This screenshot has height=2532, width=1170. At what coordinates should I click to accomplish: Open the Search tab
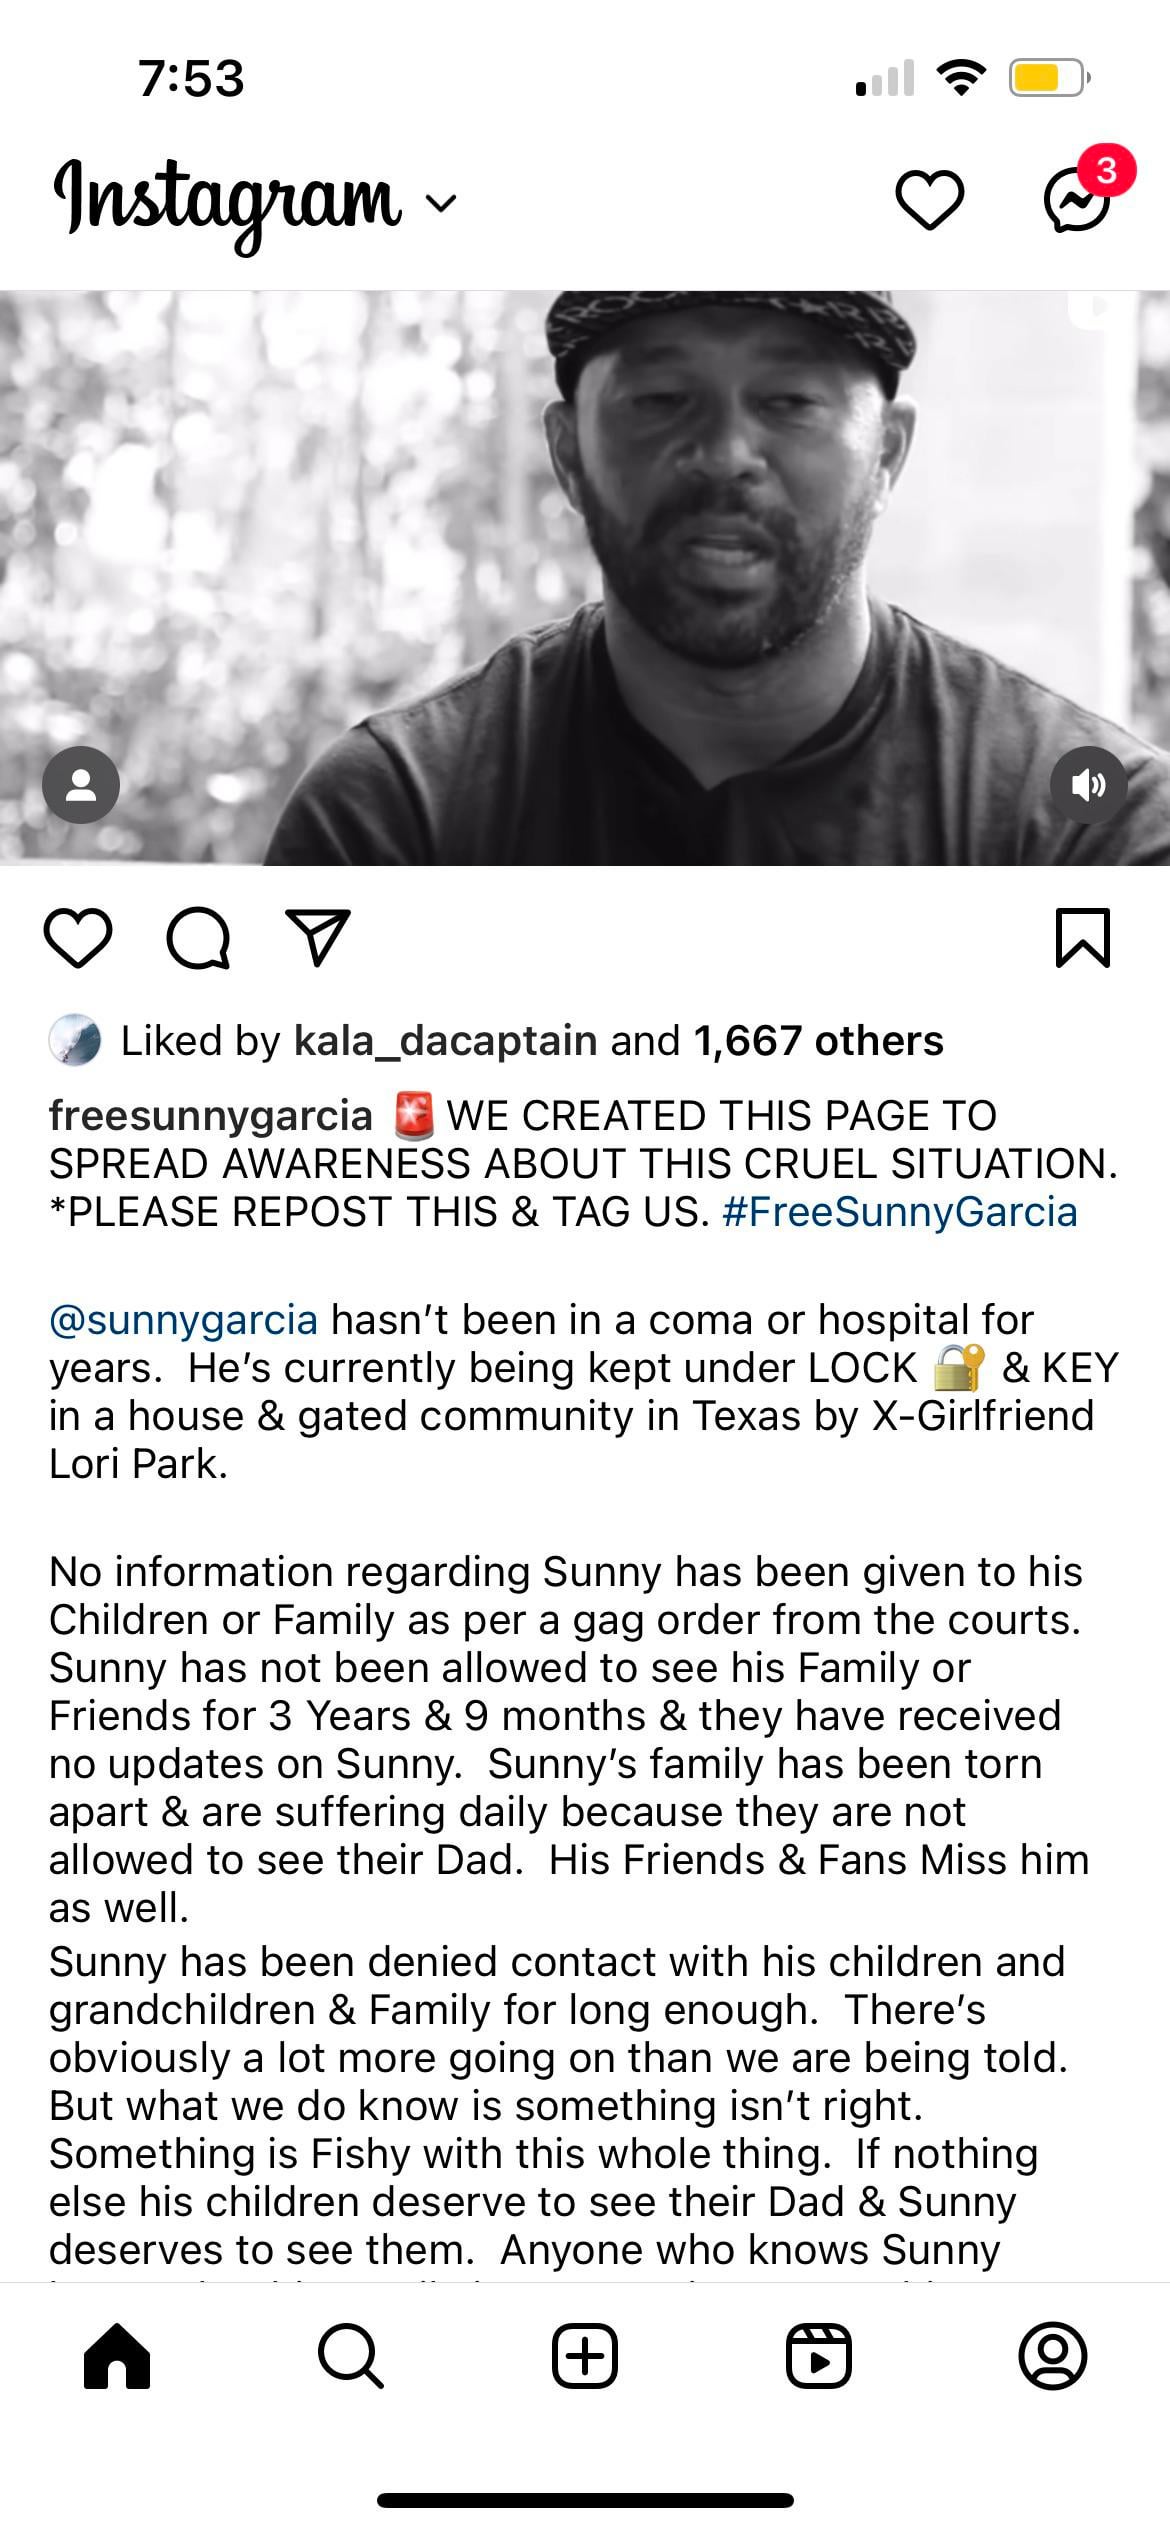coord(350,2356)
